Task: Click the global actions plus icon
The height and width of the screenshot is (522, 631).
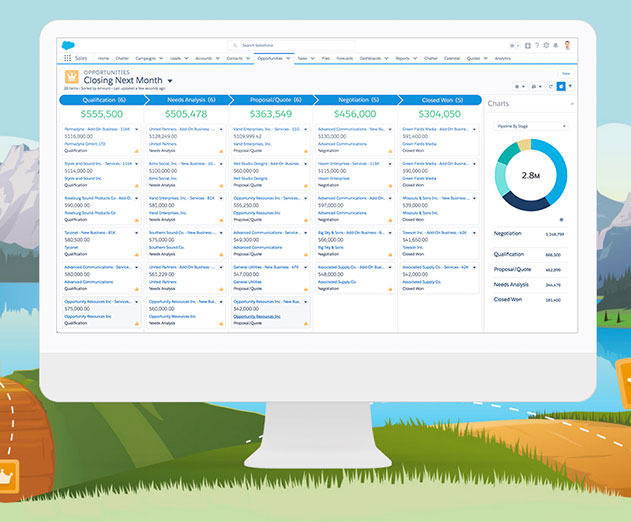Action: (x=528, y=46)
